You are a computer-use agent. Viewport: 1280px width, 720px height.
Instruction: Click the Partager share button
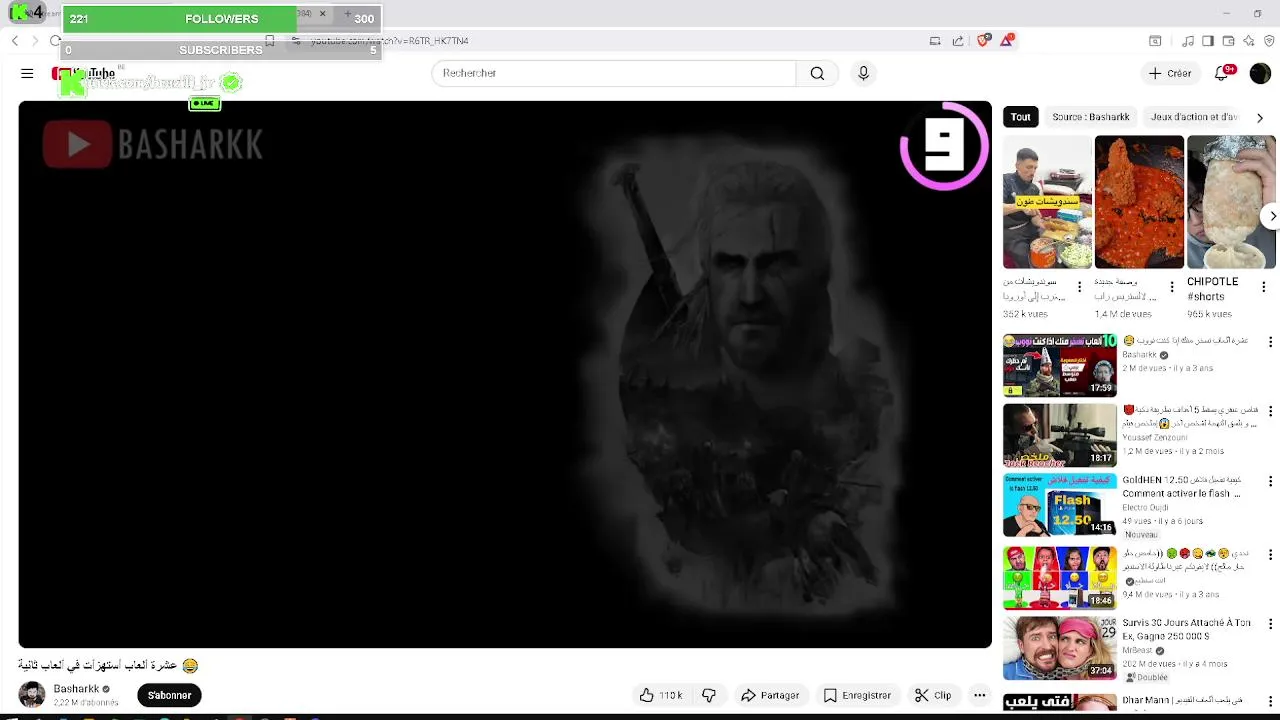(770, 695)
